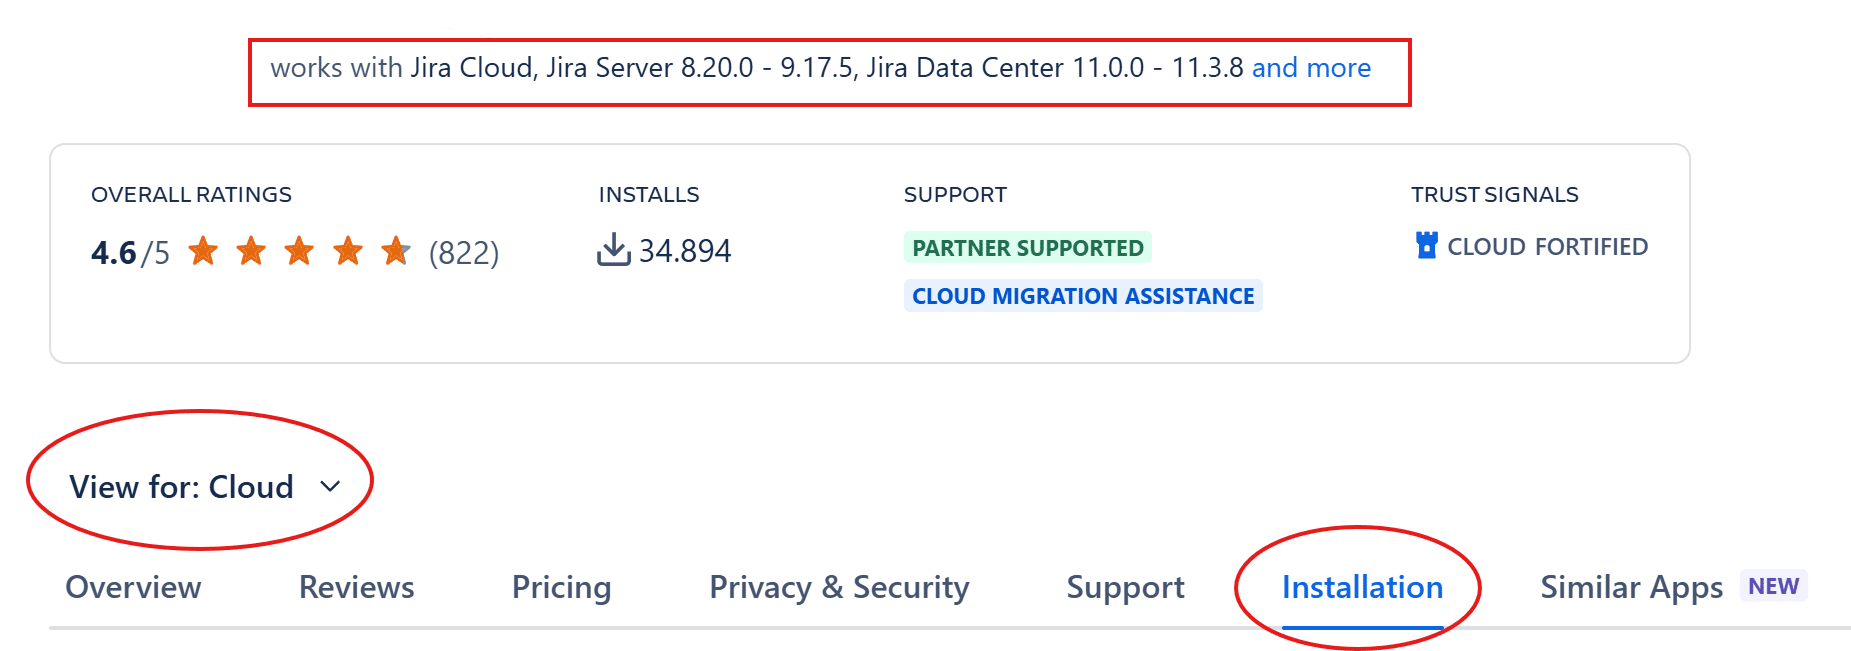
Task: Select the Privacy & Security tab
Action: pos(839,587)
